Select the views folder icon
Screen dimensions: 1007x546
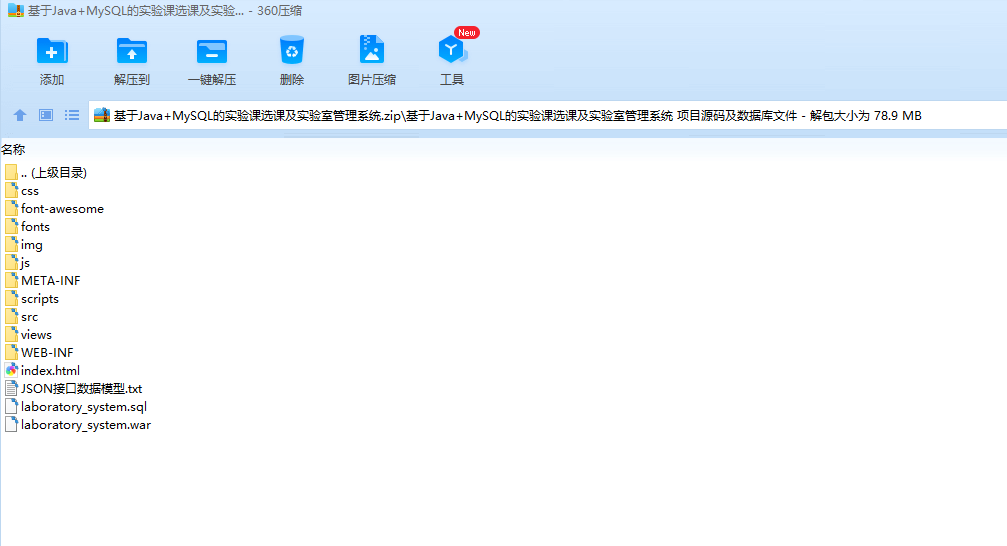(x=11, y=334)
